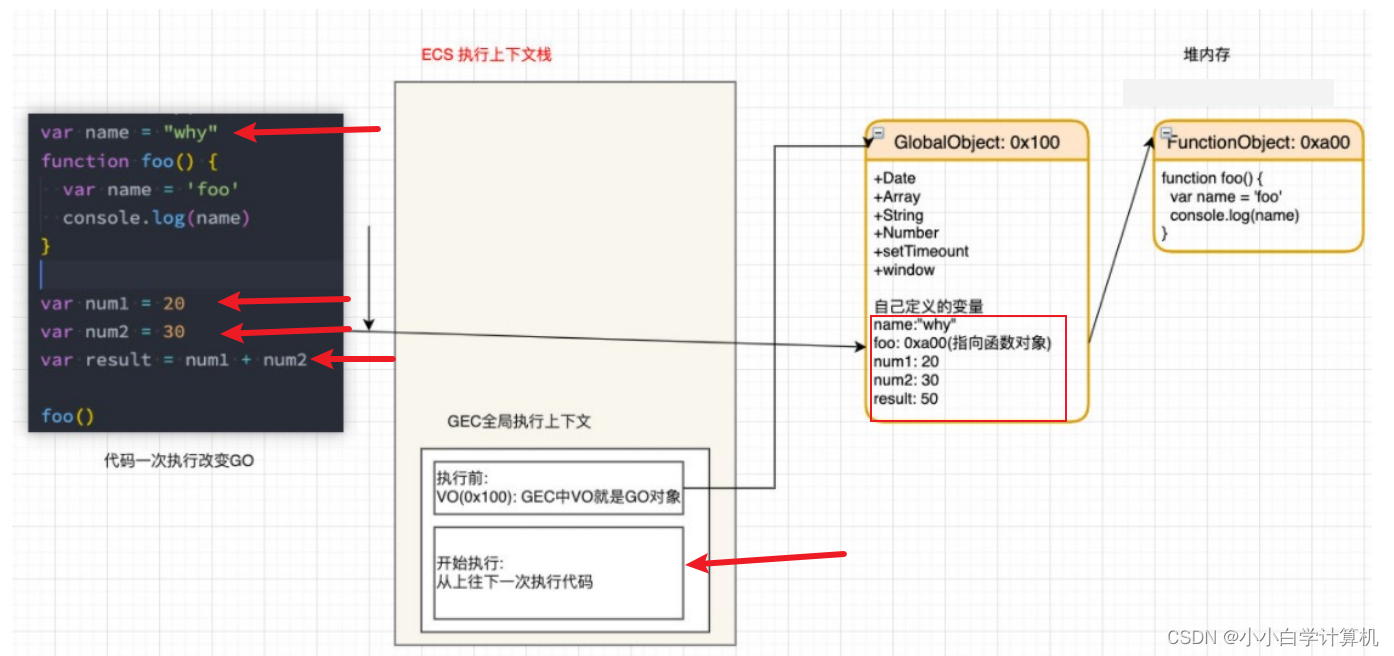Select the dark code snippet panel
This screenshot has width=1394, height=656.
pyautogui.click(x=185, y=270)
